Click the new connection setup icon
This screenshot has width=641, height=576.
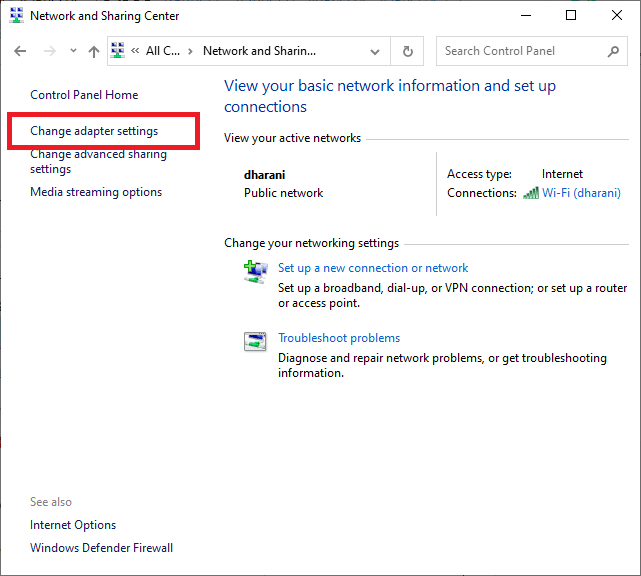[256, 271]
